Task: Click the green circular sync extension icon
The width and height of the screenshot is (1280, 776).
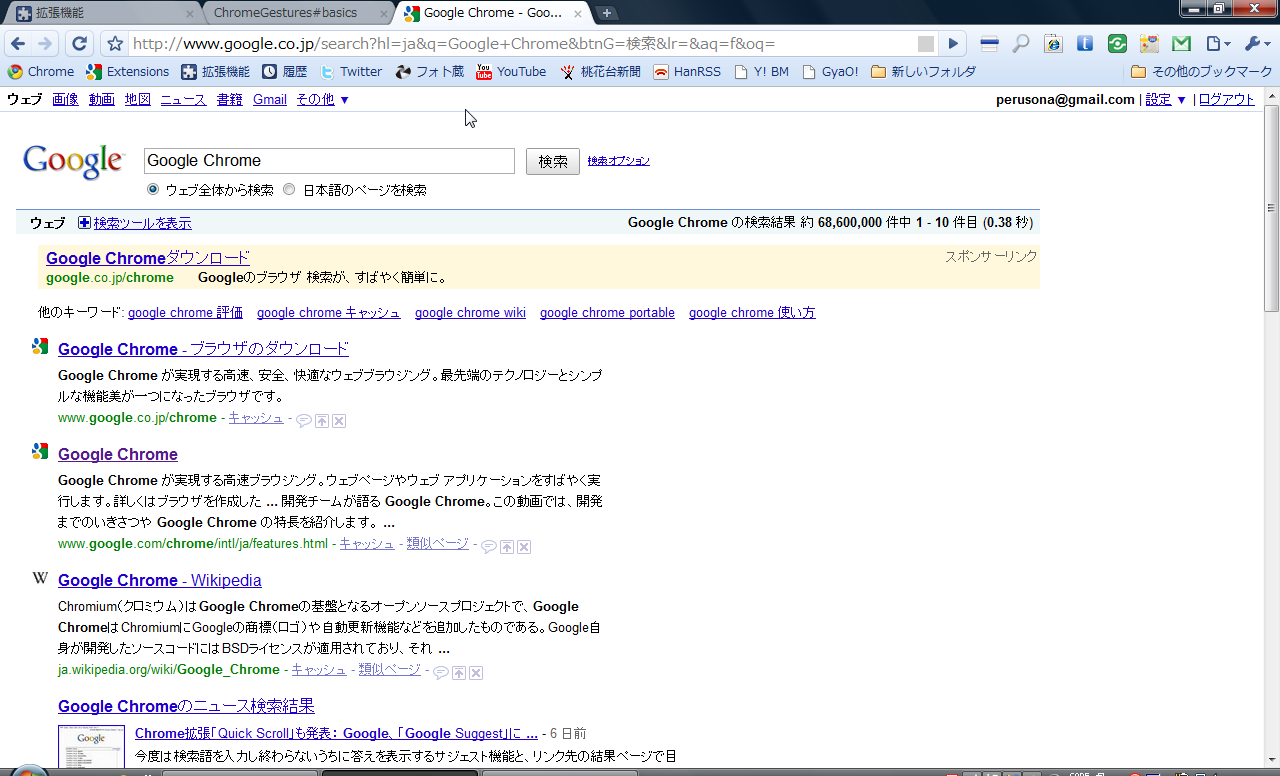Action: pyautogui.click(x=1117, y=44)
